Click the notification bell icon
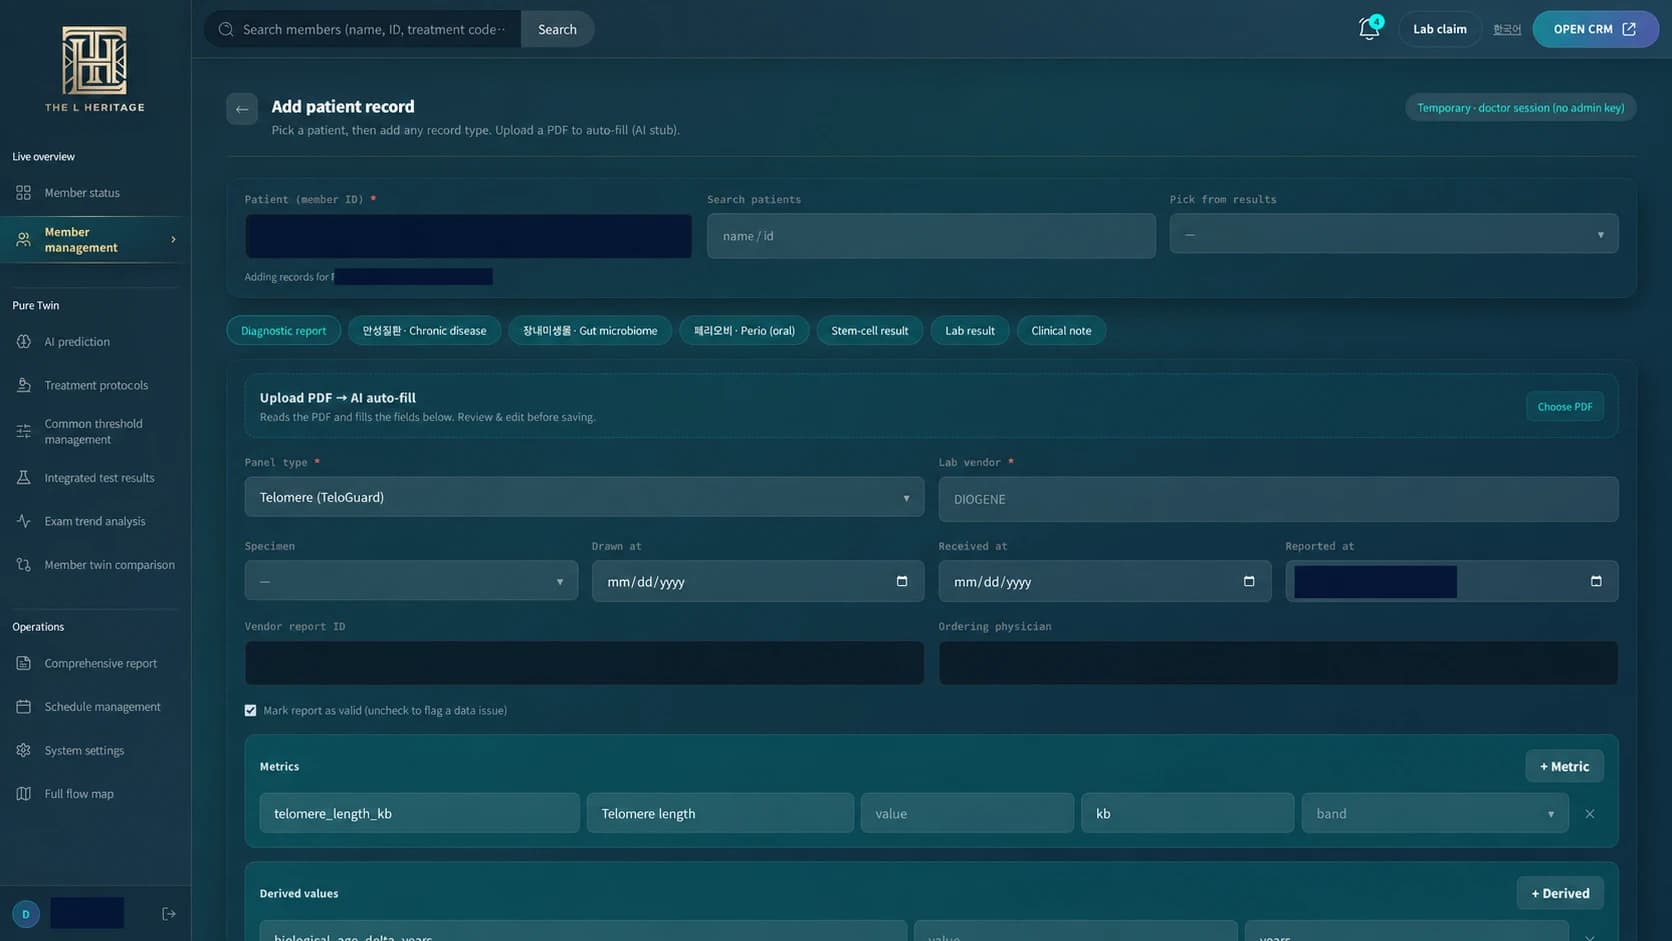The image size is (1672, 941). [1369, 29]
